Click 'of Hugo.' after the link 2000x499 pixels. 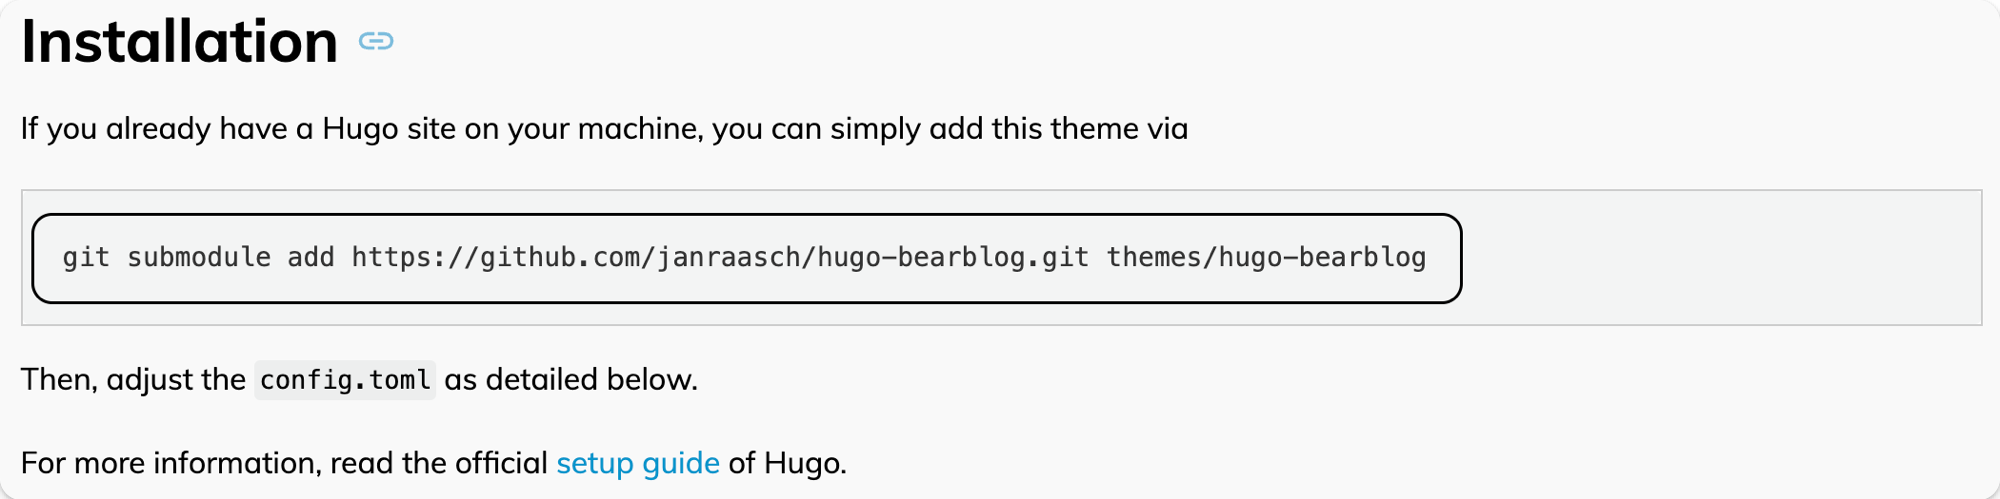(x=787, y=463)
